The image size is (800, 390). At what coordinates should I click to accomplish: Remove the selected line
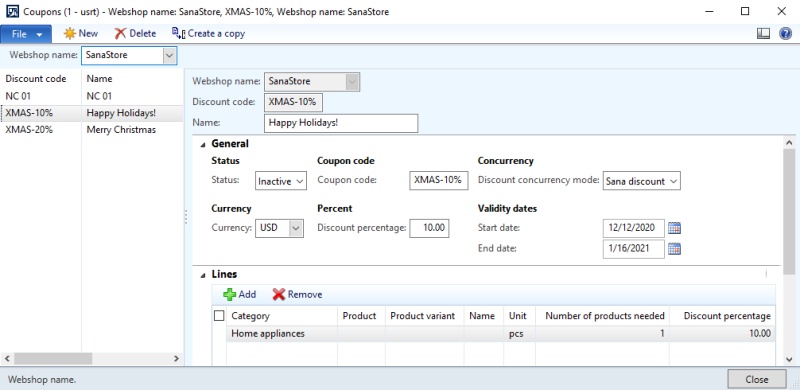[x=297, y=295]
